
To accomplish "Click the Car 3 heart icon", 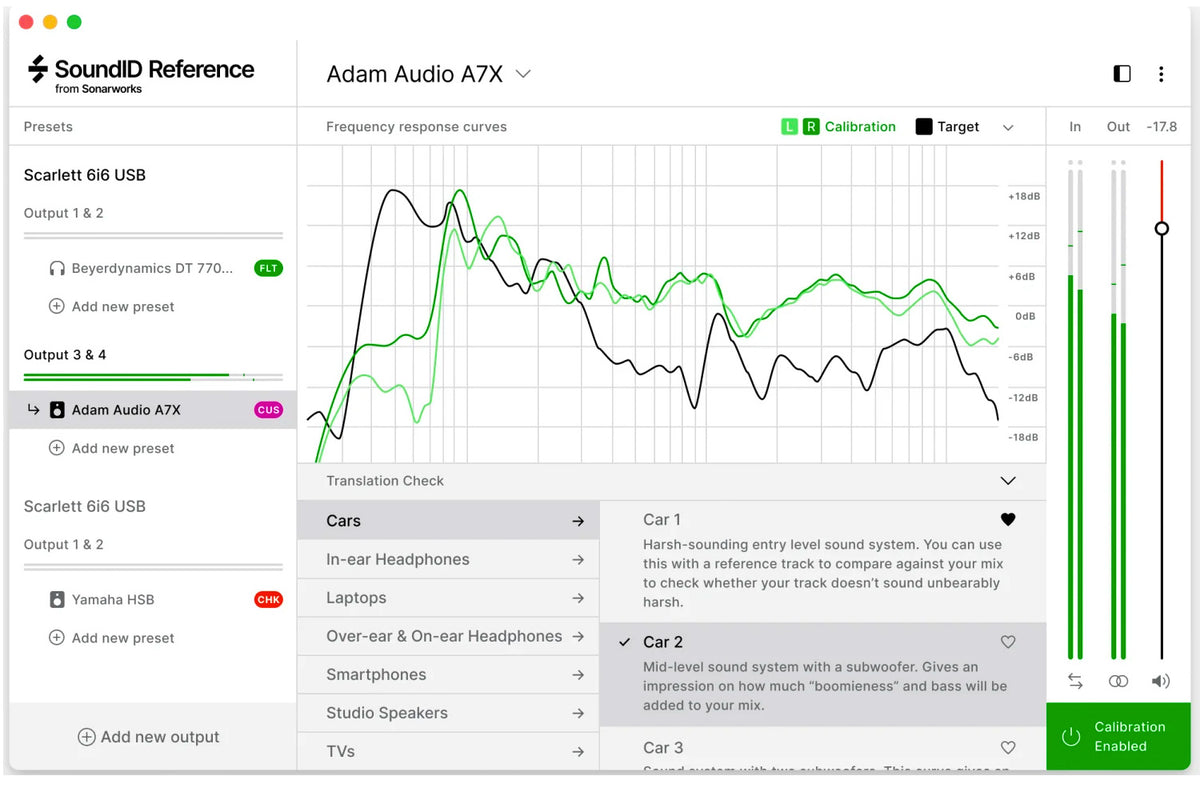I will (1008, 747).
